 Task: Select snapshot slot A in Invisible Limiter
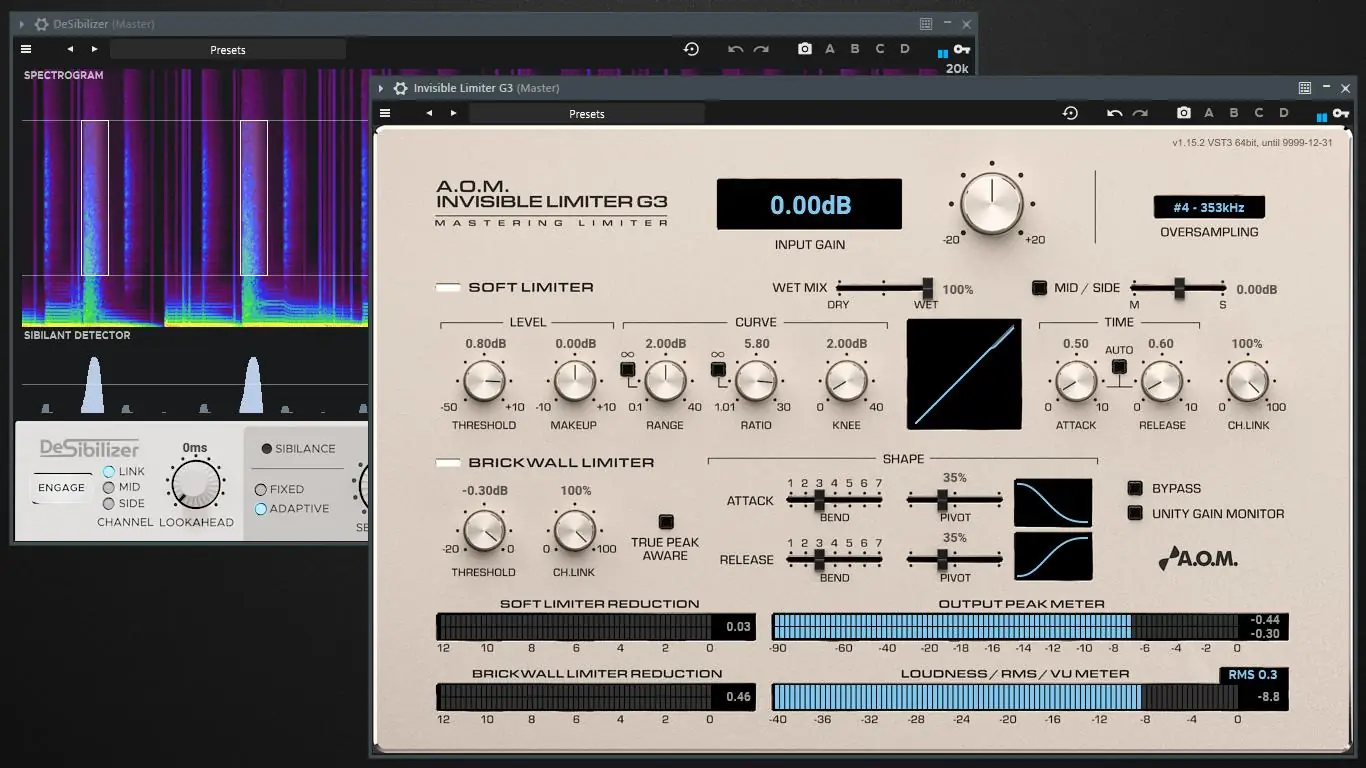1209,113
